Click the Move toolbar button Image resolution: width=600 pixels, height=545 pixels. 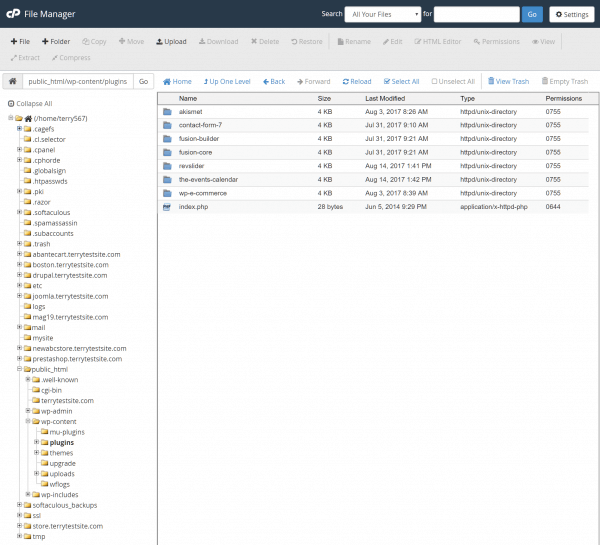pyautogui.click(x=131, y=41)
